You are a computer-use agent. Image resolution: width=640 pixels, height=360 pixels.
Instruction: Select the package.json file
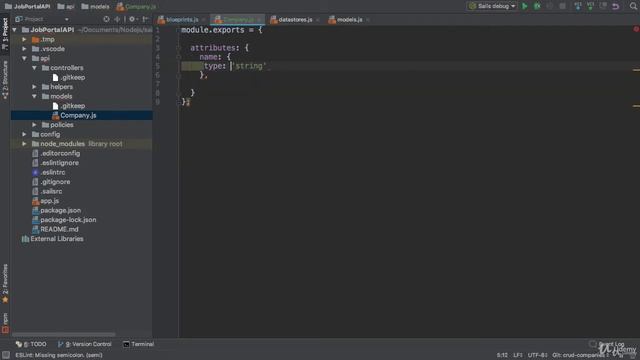(x=56, y=211)
